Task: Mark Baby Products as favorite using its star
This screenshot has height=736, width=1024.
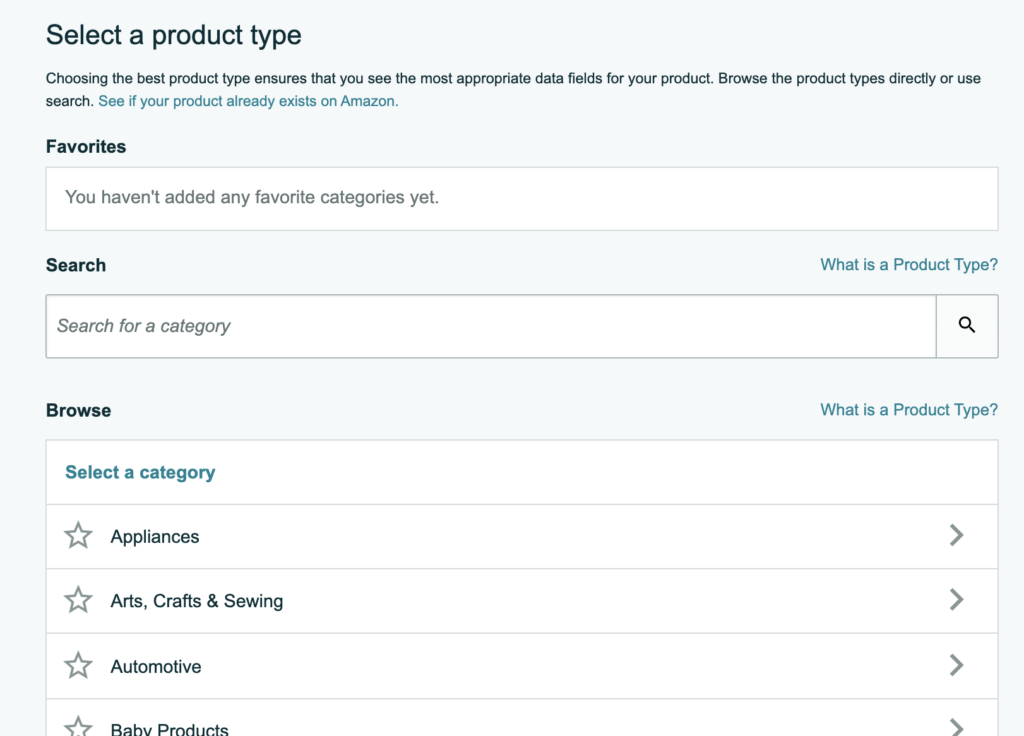Action: [78, 727]
